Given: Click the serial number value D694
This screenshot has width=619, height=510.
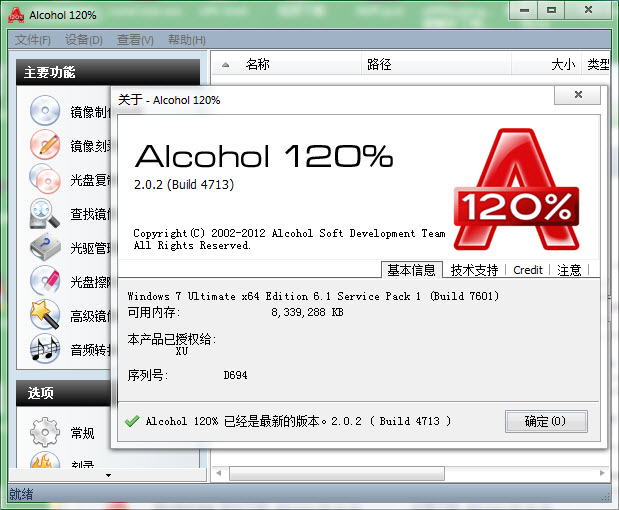Looking at the screenshot, I should [235, 375].
